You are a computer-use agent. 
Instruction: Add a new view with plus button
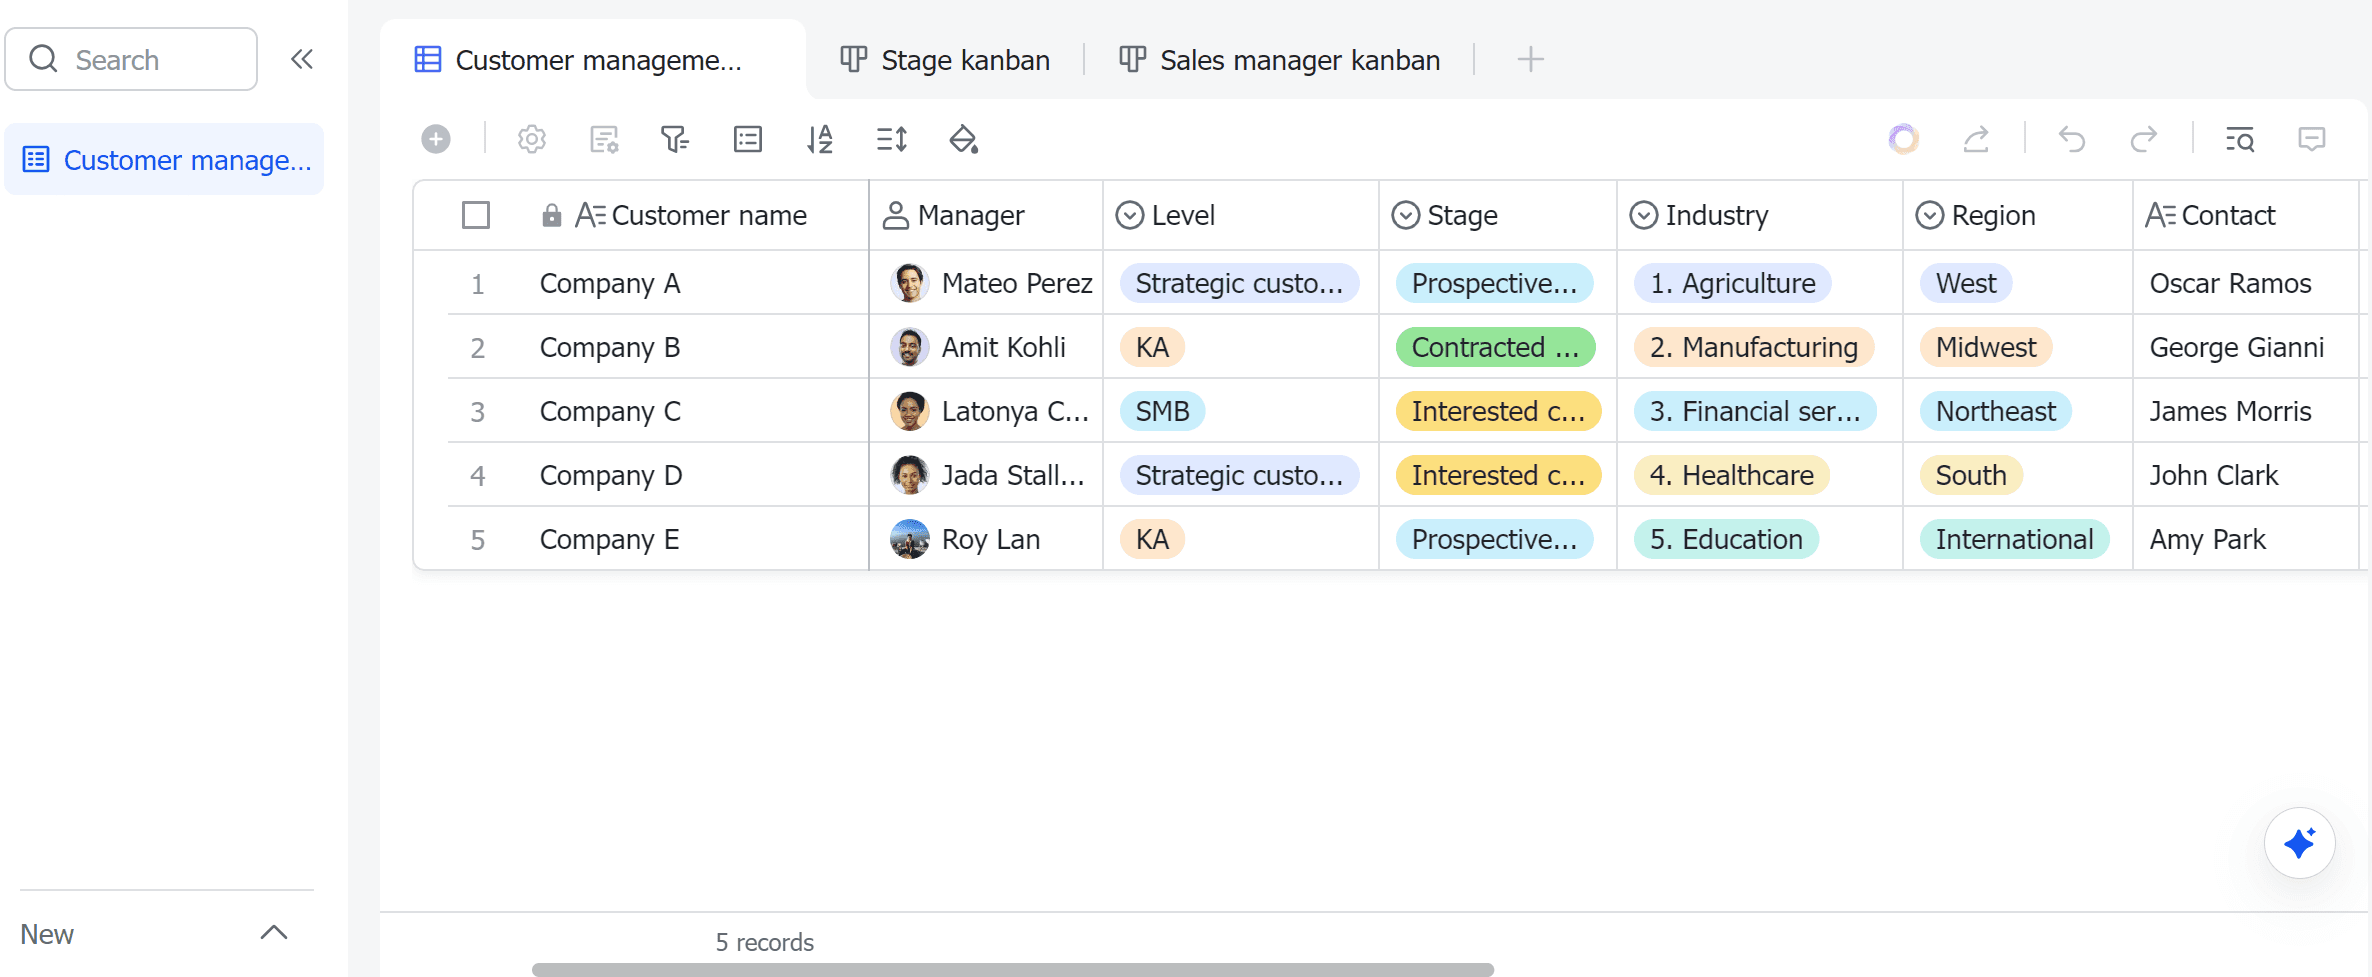pos(1530,60)
